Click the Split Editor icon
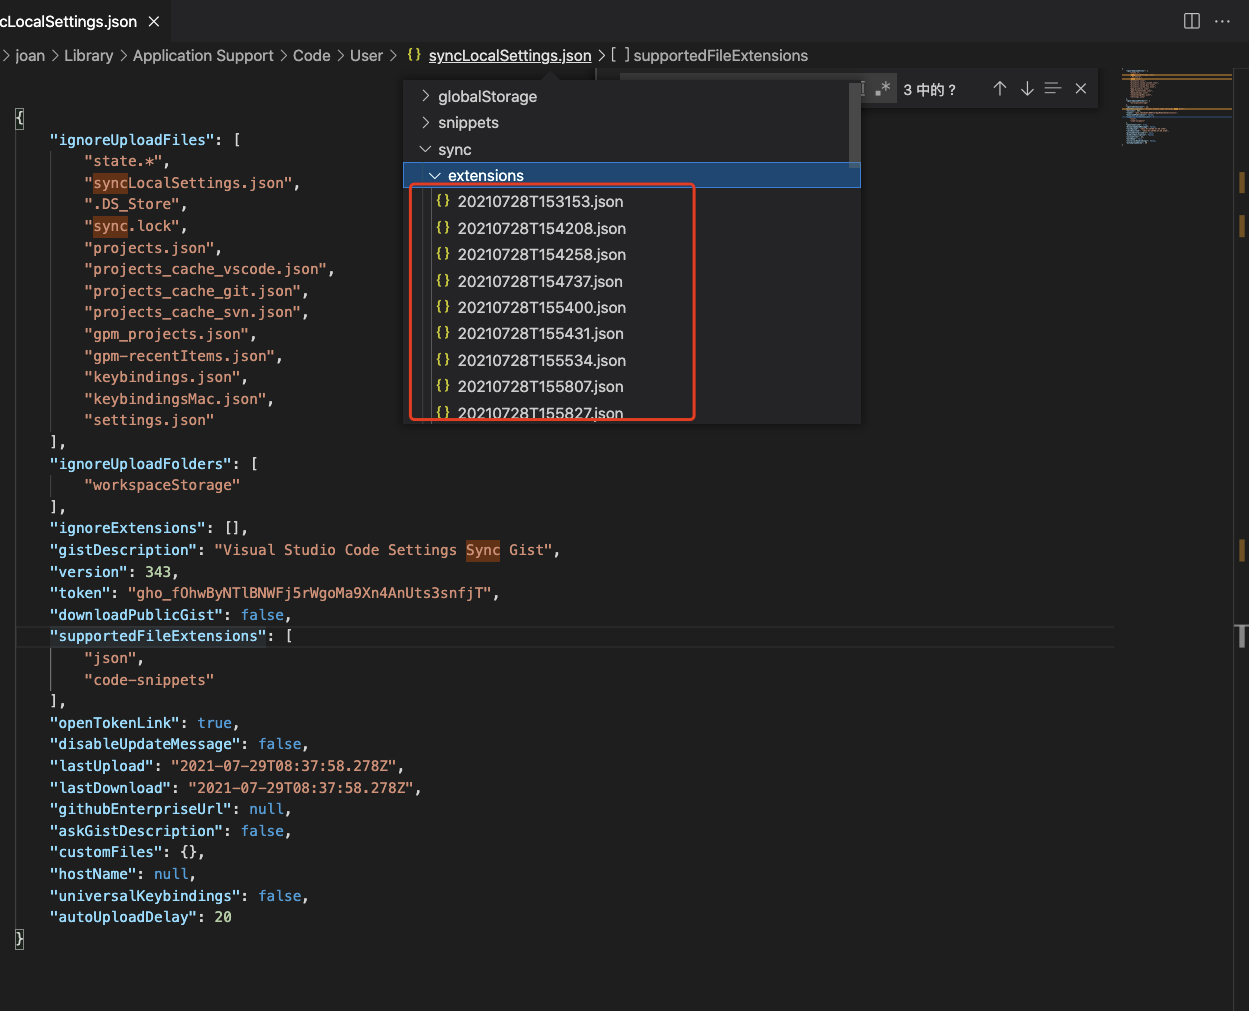Viewport: 1249px width, 1011px height. [x=1191, y=20]
